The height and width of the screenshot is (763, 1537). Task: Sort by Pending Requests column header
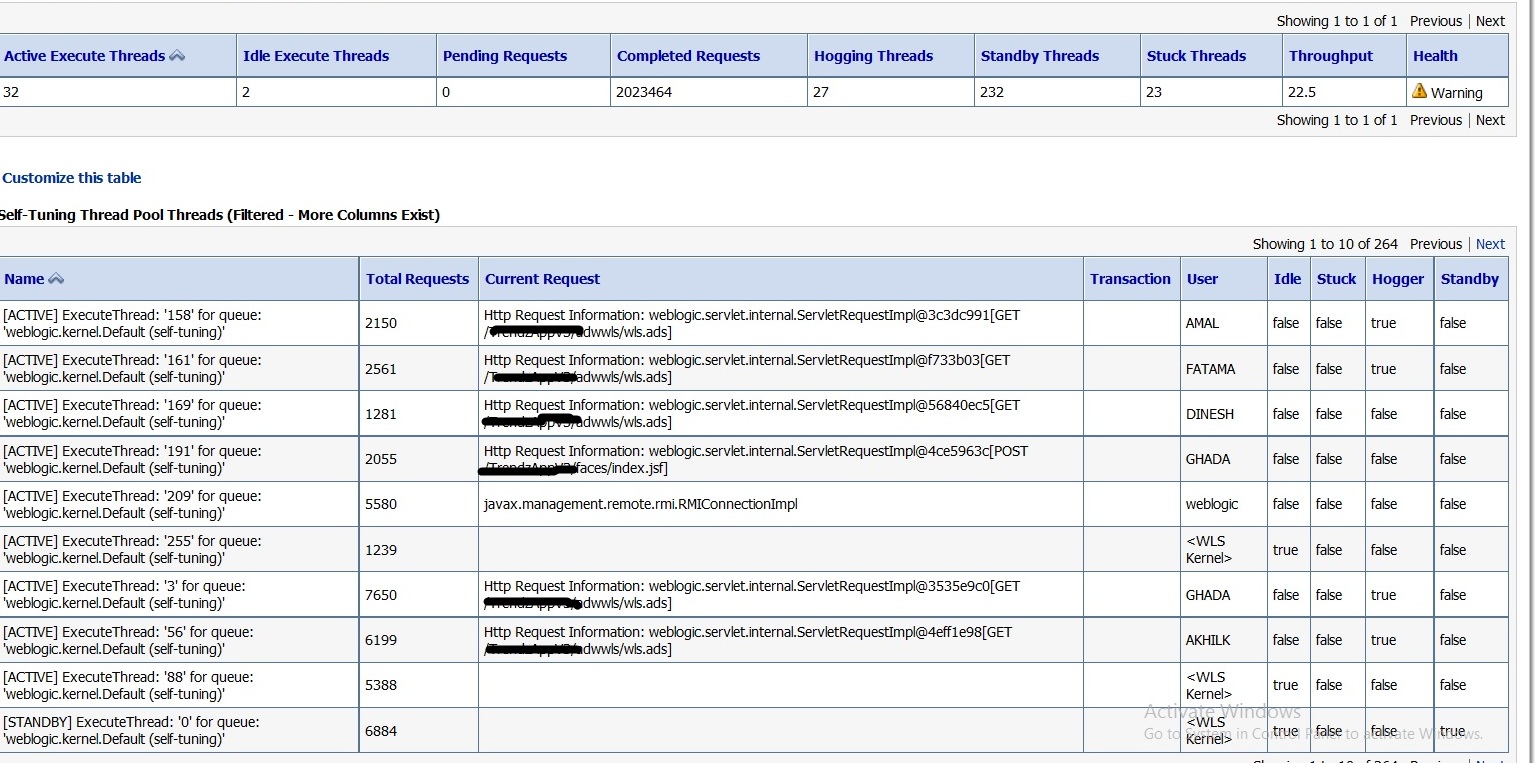[505, 56]
